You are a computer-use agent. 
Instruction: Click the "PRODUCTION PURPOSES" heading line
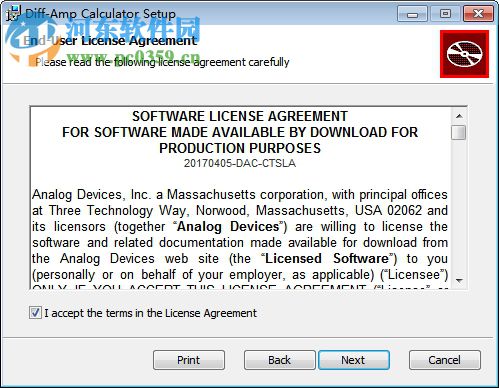[x=240, y=148]
